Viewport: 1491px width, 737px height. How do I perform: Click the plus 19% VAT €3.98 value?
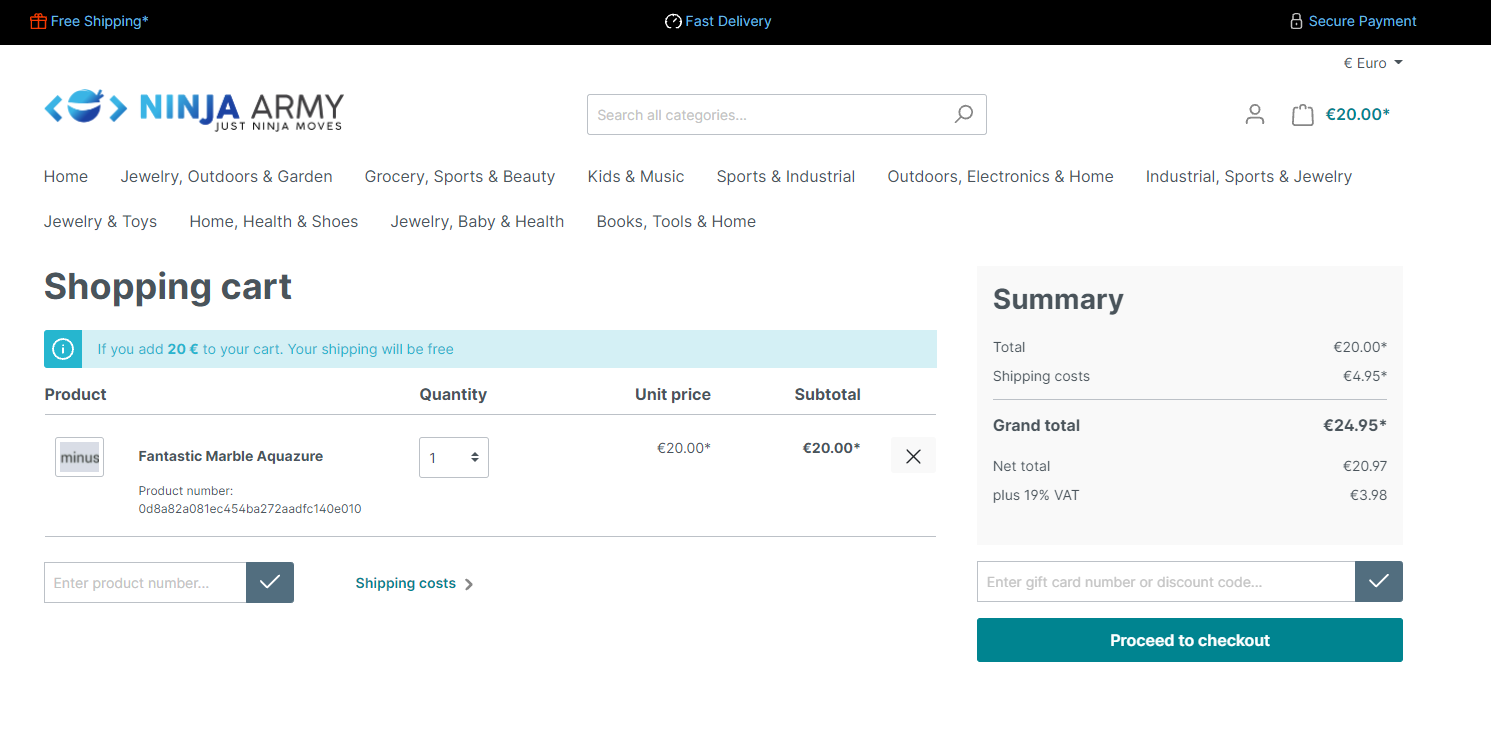(x=1368, y=495)
